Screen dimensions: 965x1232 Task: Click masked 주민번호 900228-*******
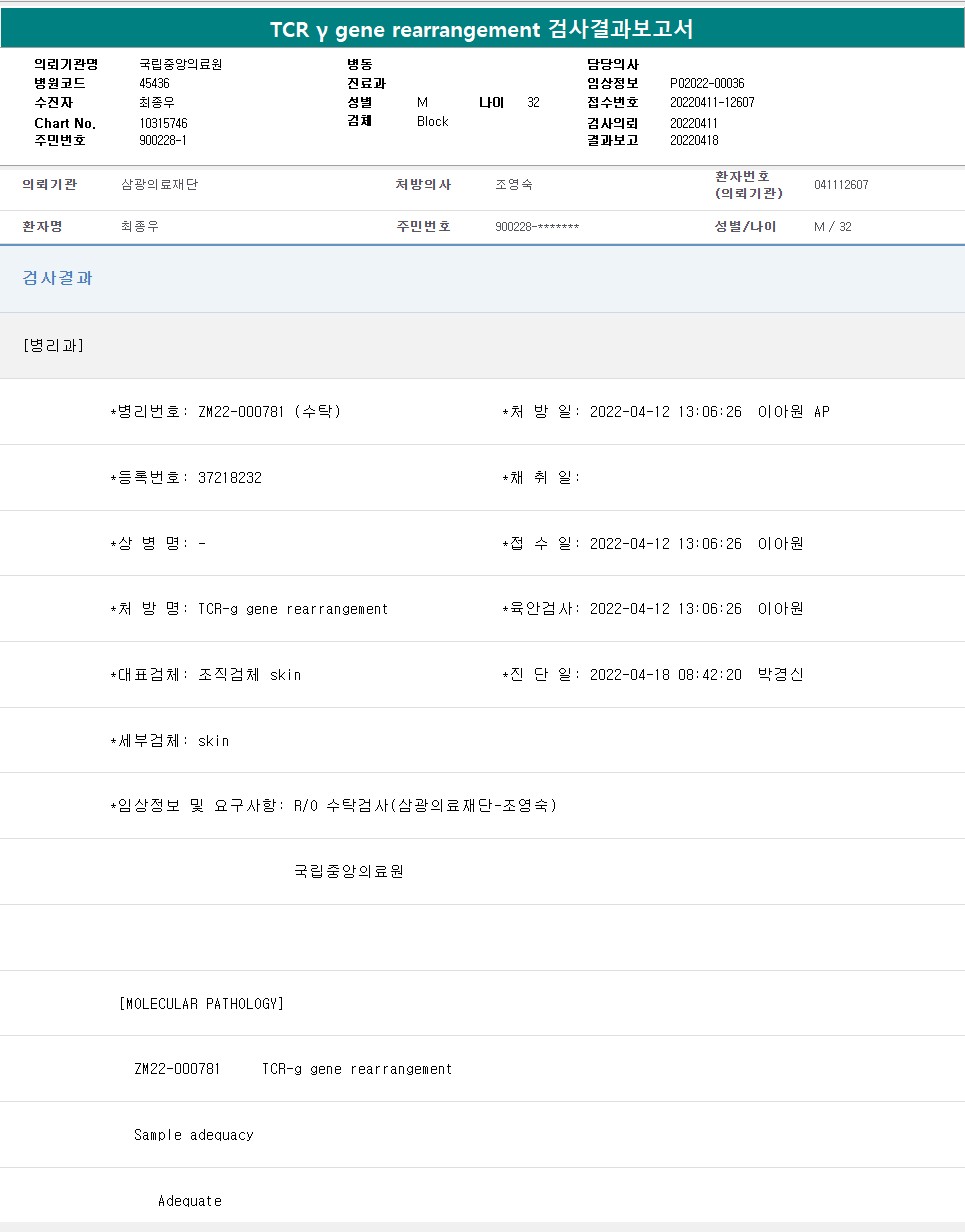pos(537,227)
